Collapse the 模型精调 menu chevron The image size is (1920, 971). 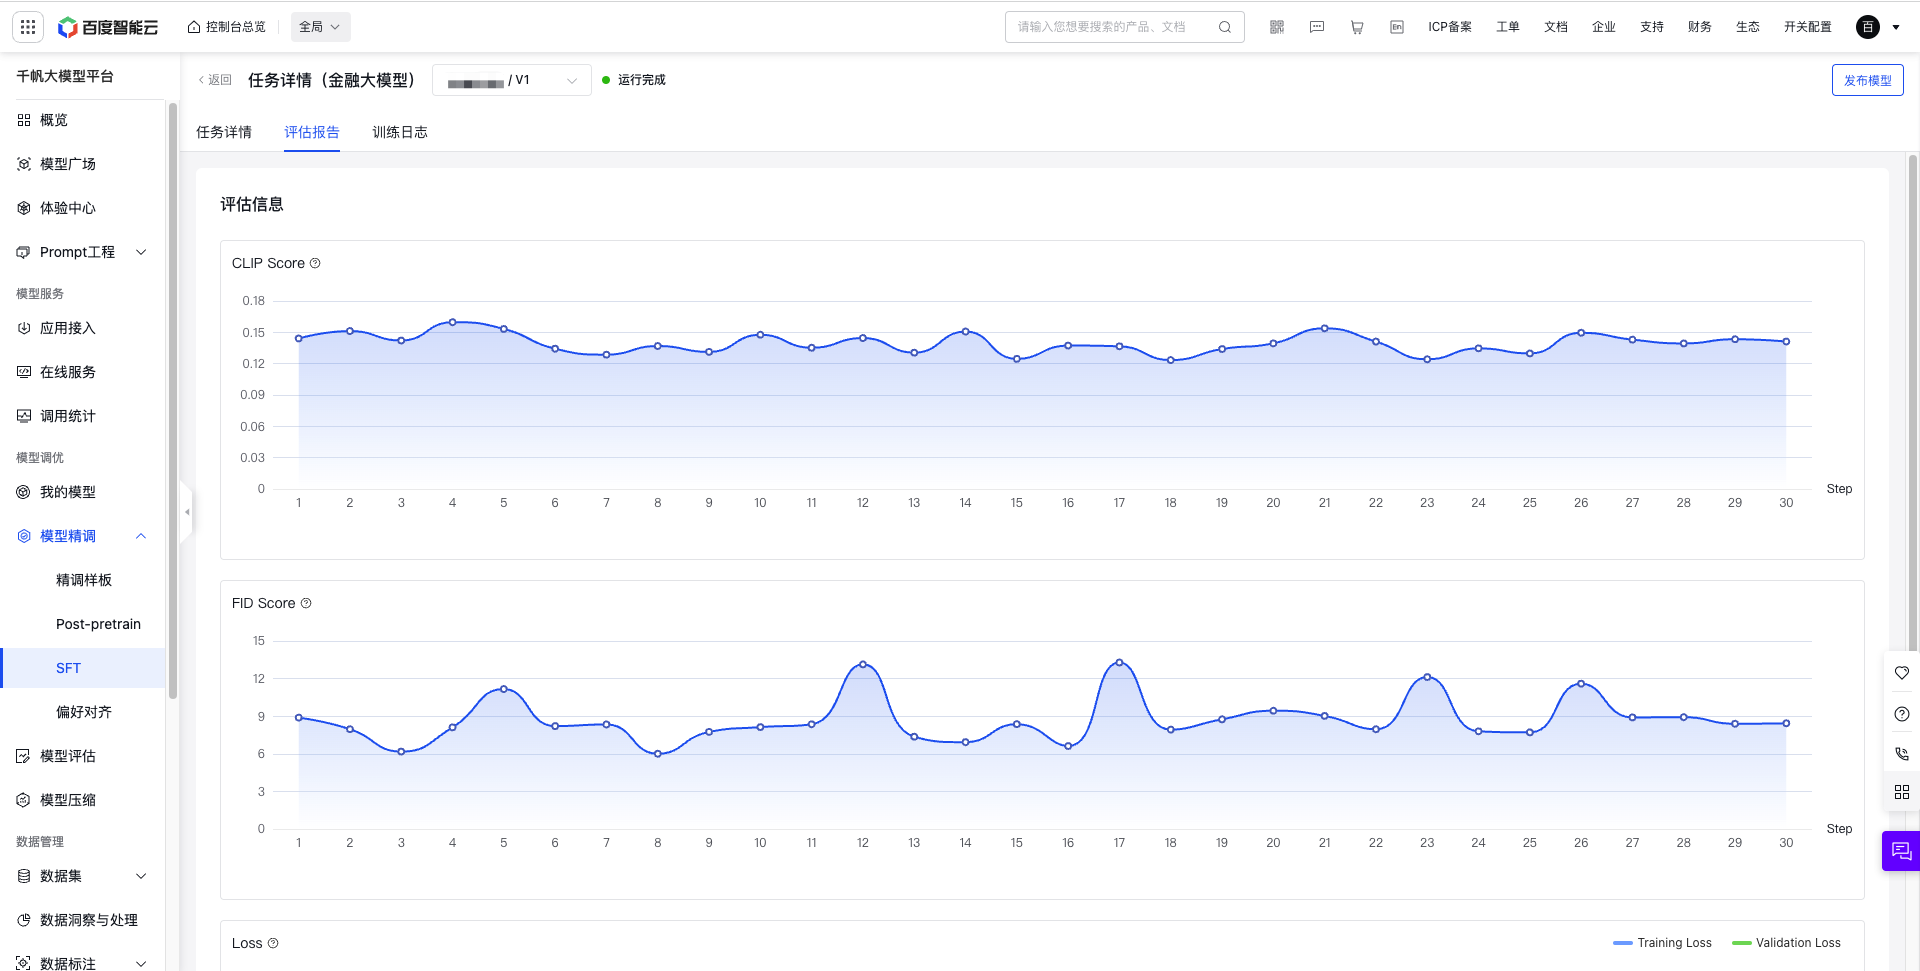(141, 536)
